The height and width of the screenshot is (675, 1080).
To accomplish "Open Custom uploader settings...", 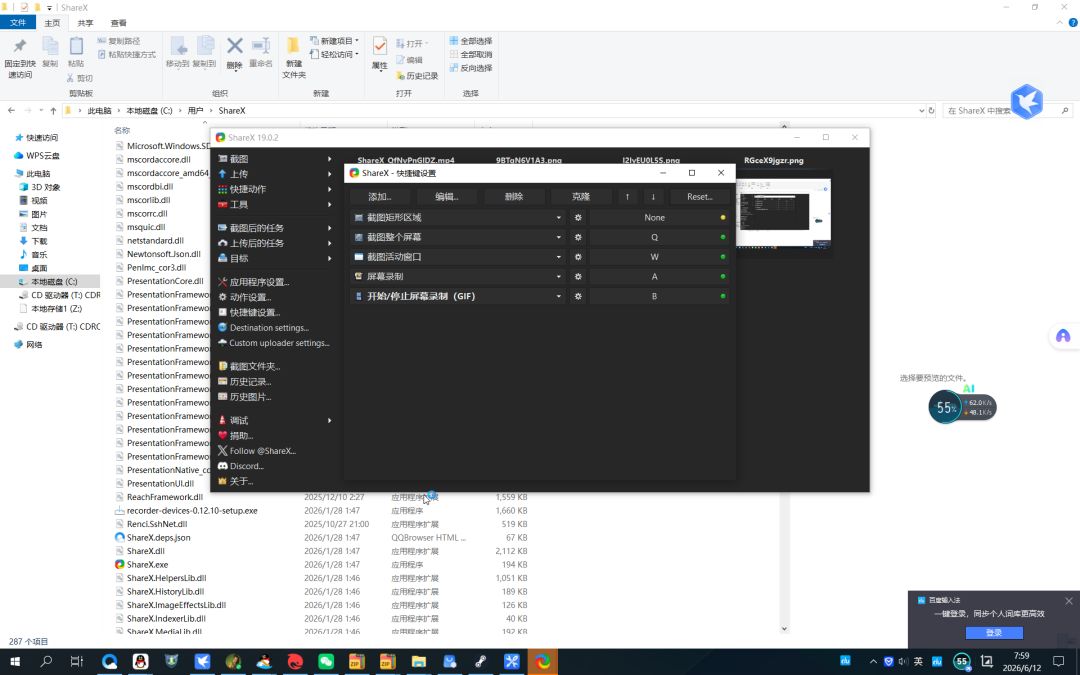I will point(274,342).
